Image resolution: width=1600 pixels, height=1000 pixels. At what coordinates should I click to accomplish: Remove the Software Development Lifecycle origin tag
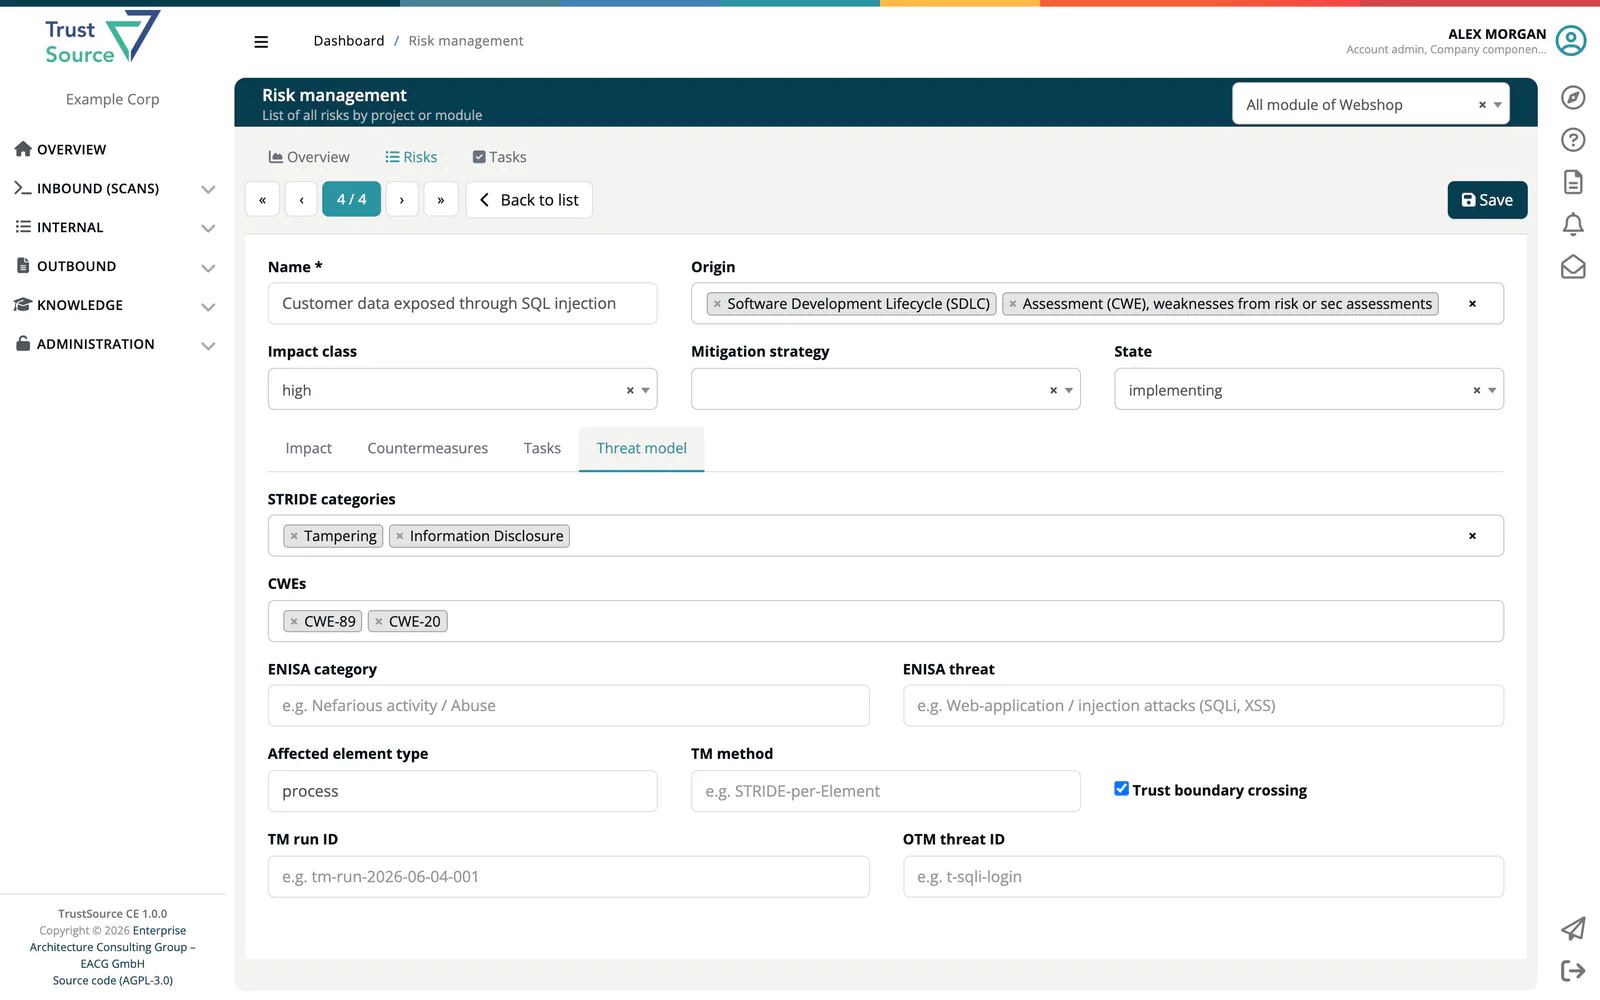pyautogui.click(x=717, y=304)
